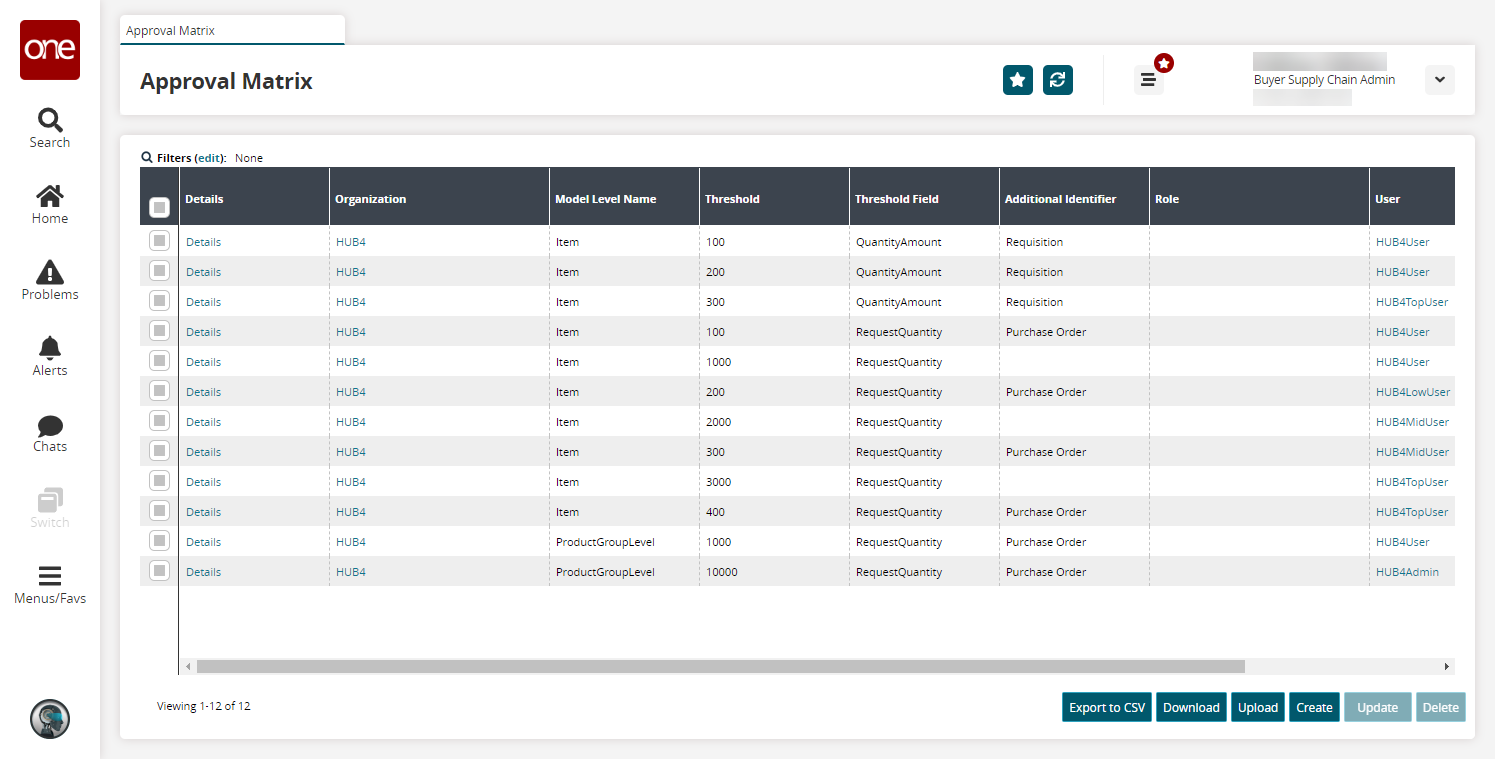Open the assistant avatar icon at bottom left
The image size is (1495, 759).
tap(50, 718)
